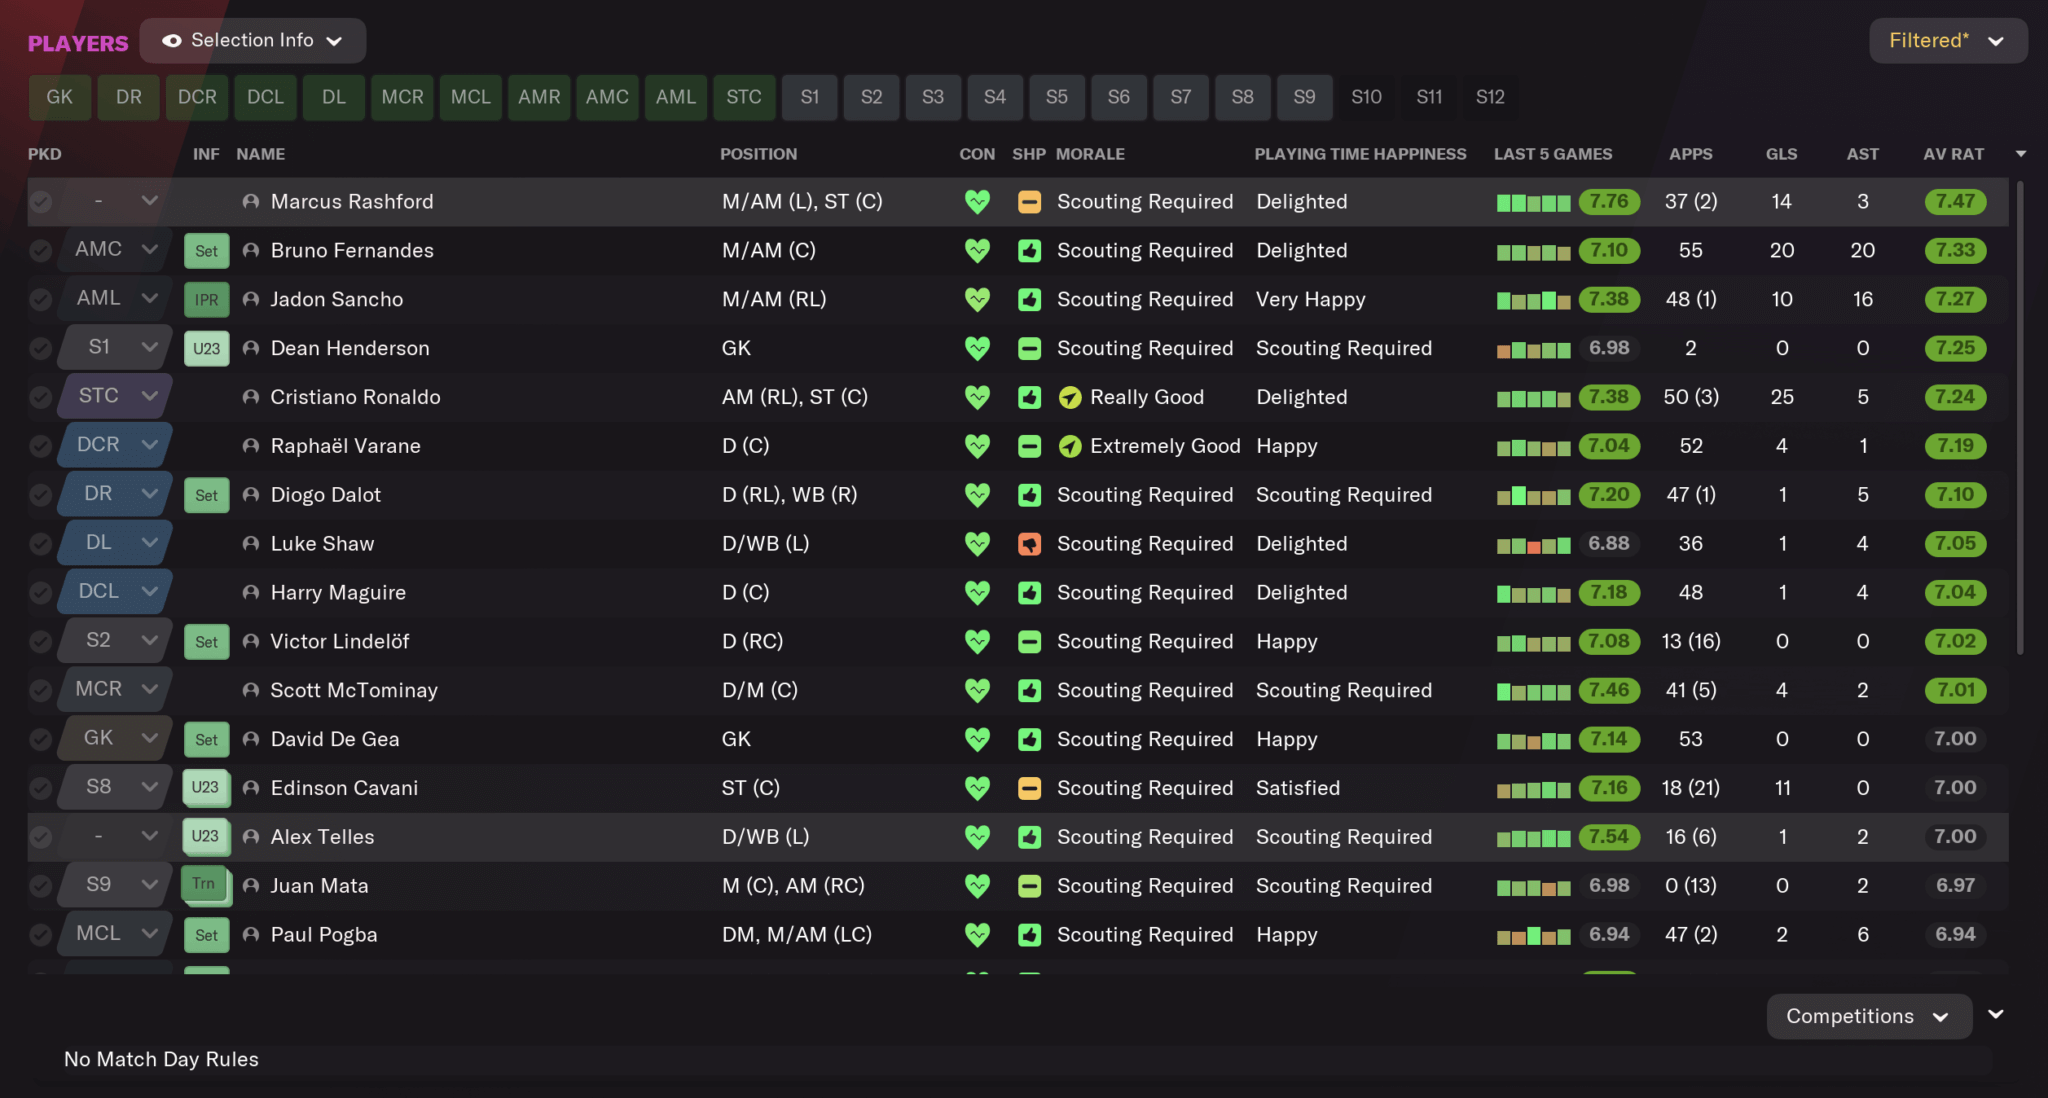Toggle the picked checkmark for Luke Shaw
The image size is (2048, 1098).
(x=40, y=544)
